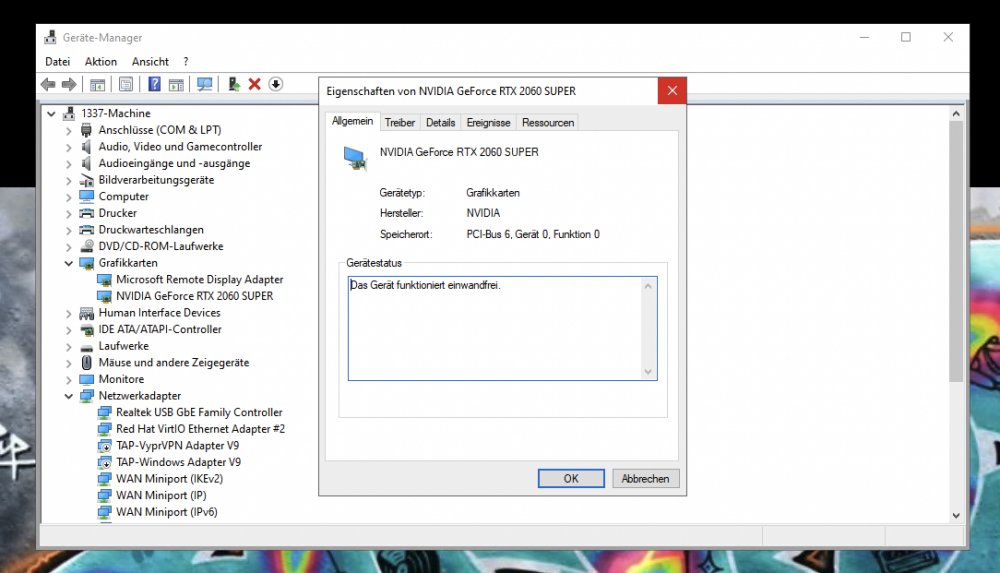This screenshot has width=1000, height=573.
Task: Click the 1337-Machine computer icon
Action: point(69,114)
